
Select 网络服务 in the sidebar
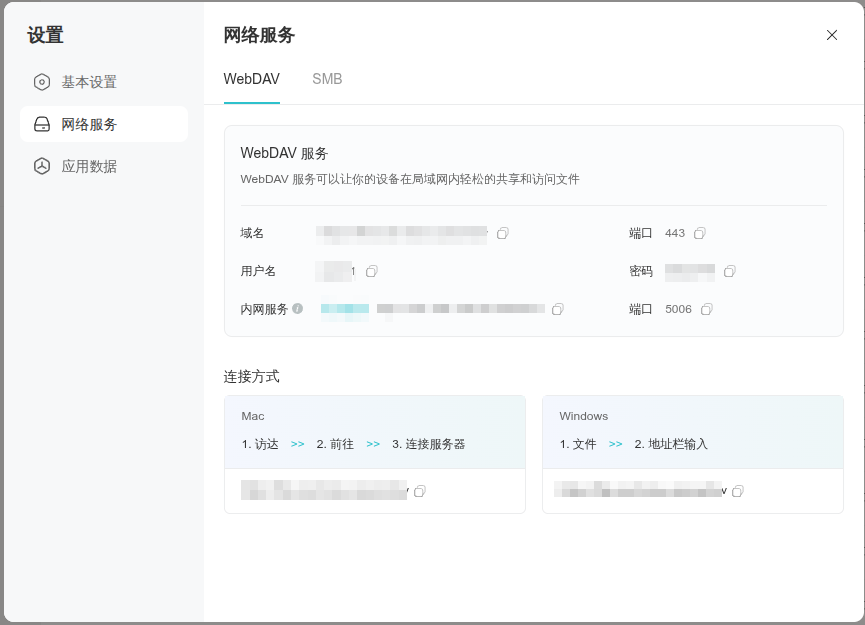click(104, 124)
